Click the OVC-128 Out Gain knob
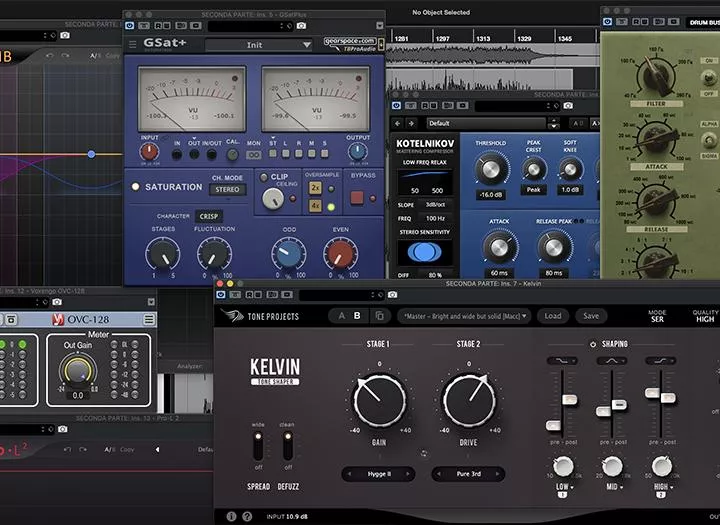 pos(78,370)
